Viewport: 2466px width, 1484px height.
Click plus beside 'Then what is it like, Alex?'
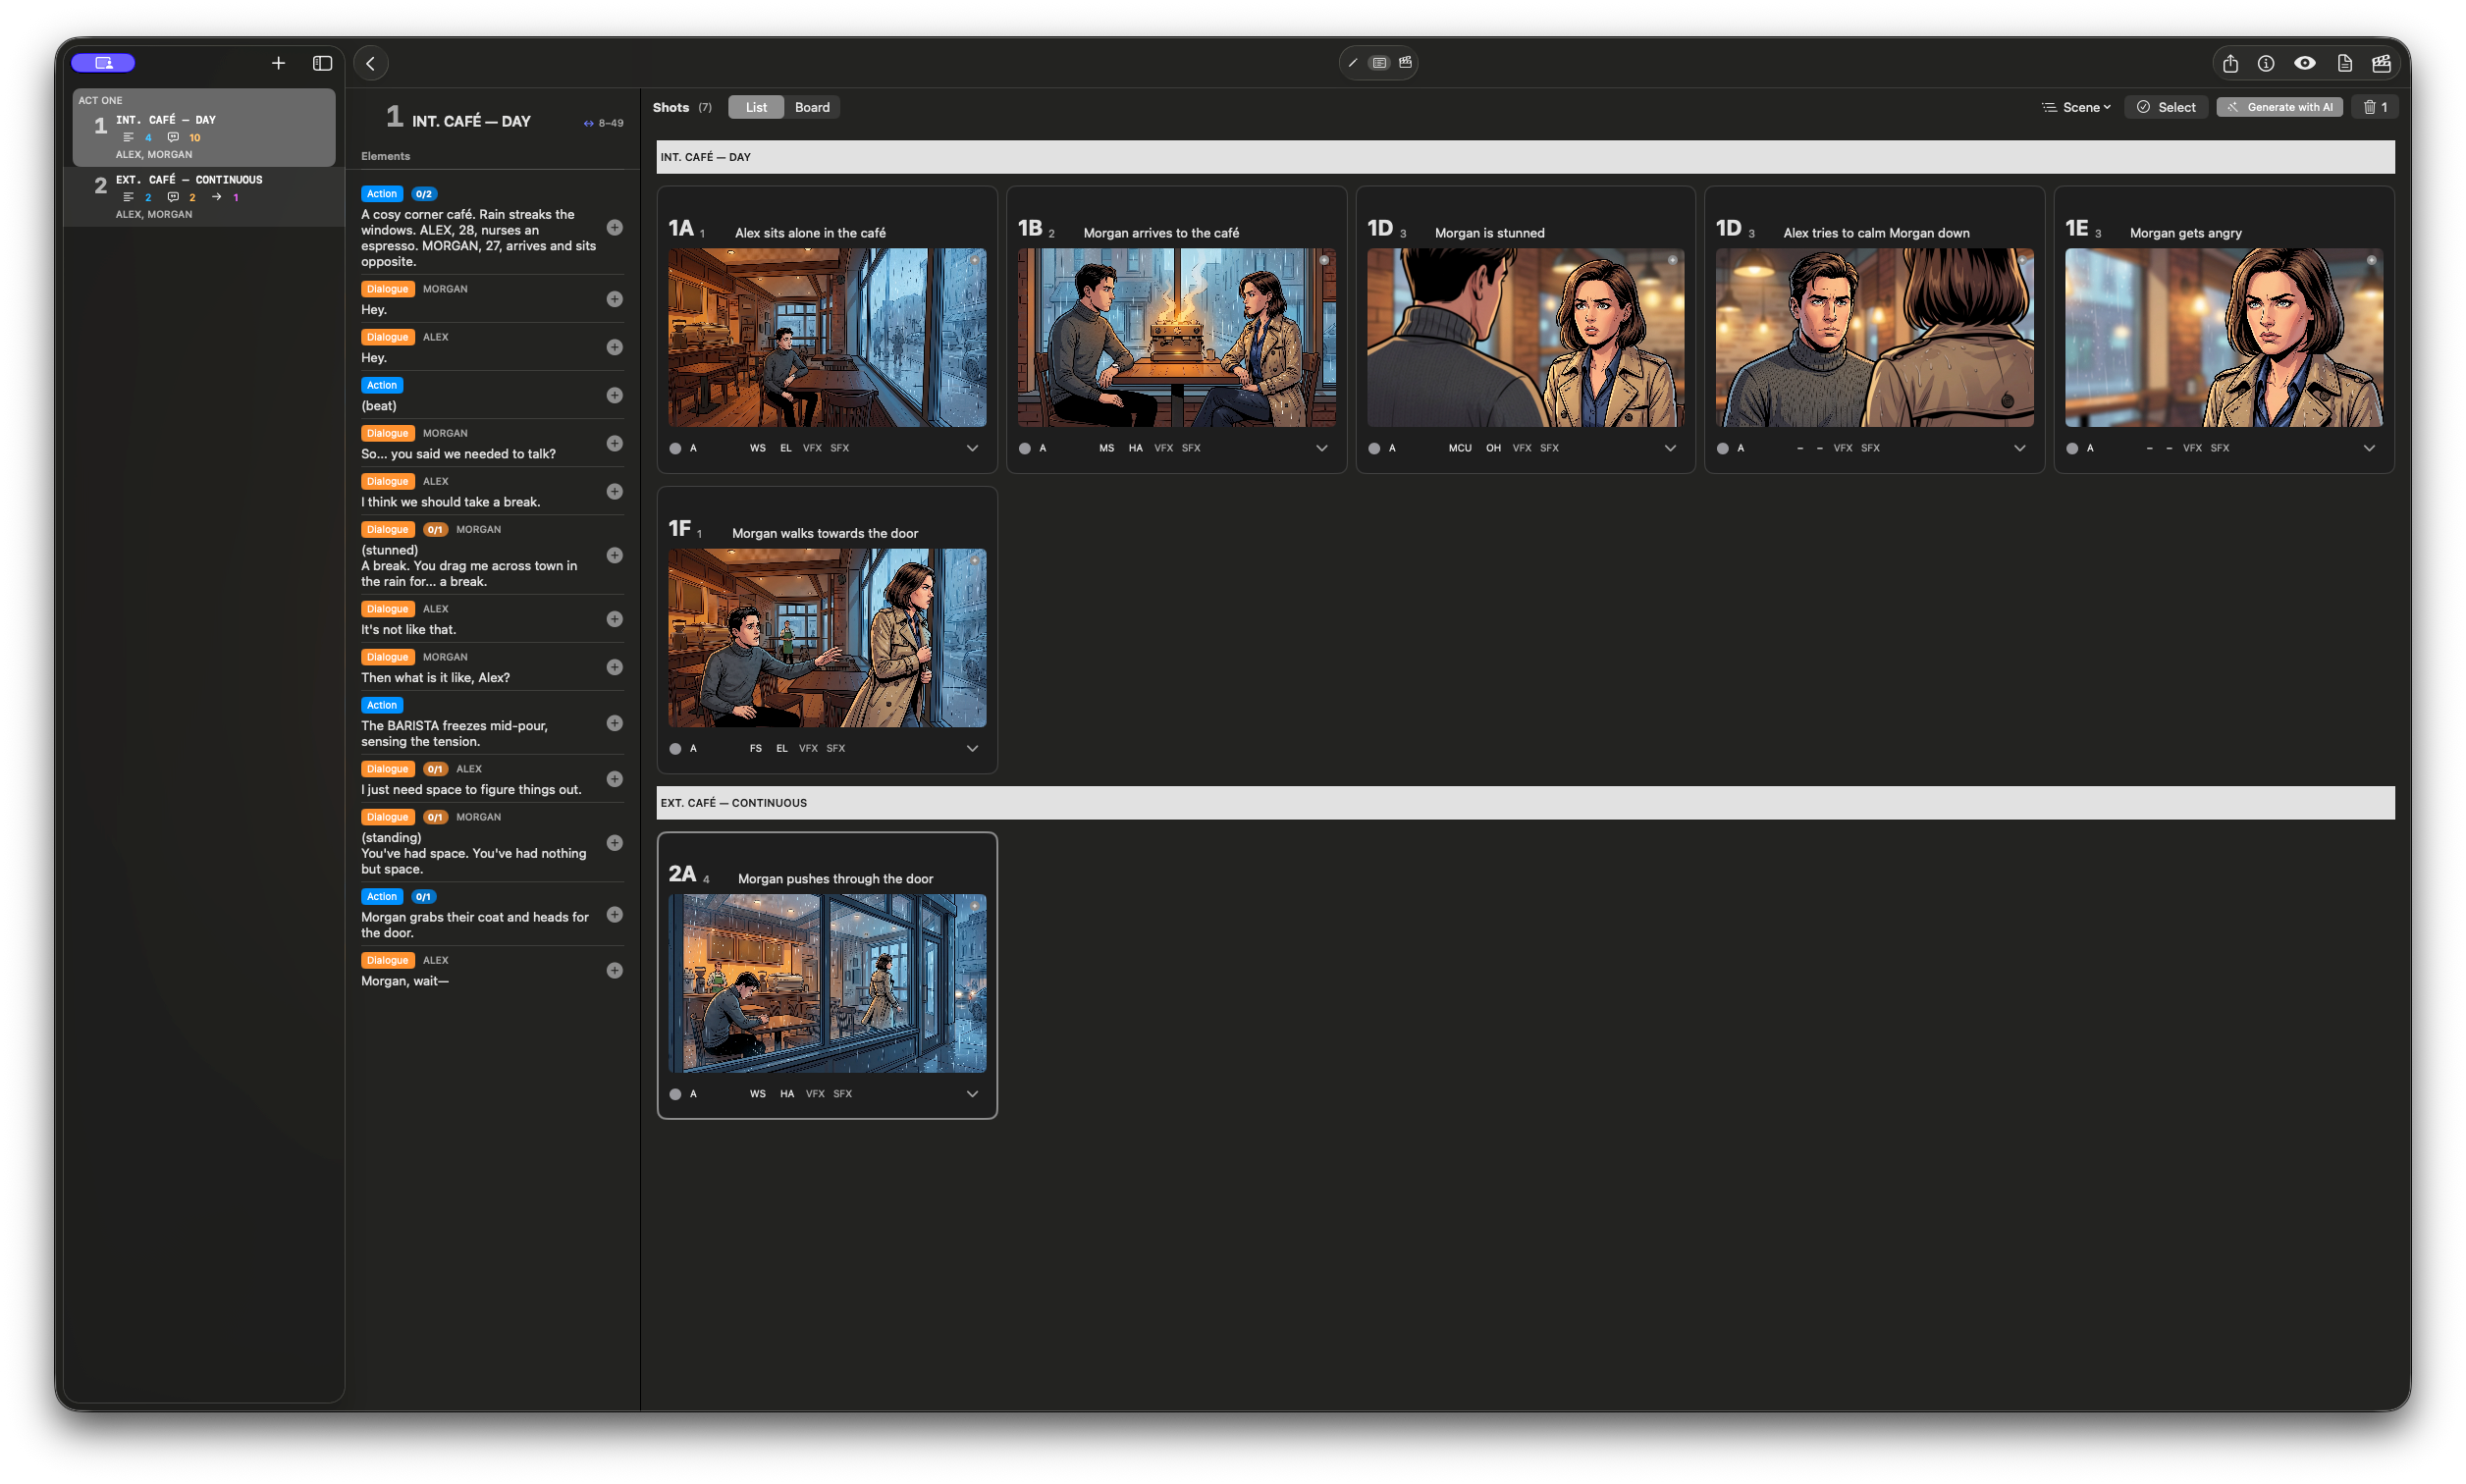(x=615, y=667)
